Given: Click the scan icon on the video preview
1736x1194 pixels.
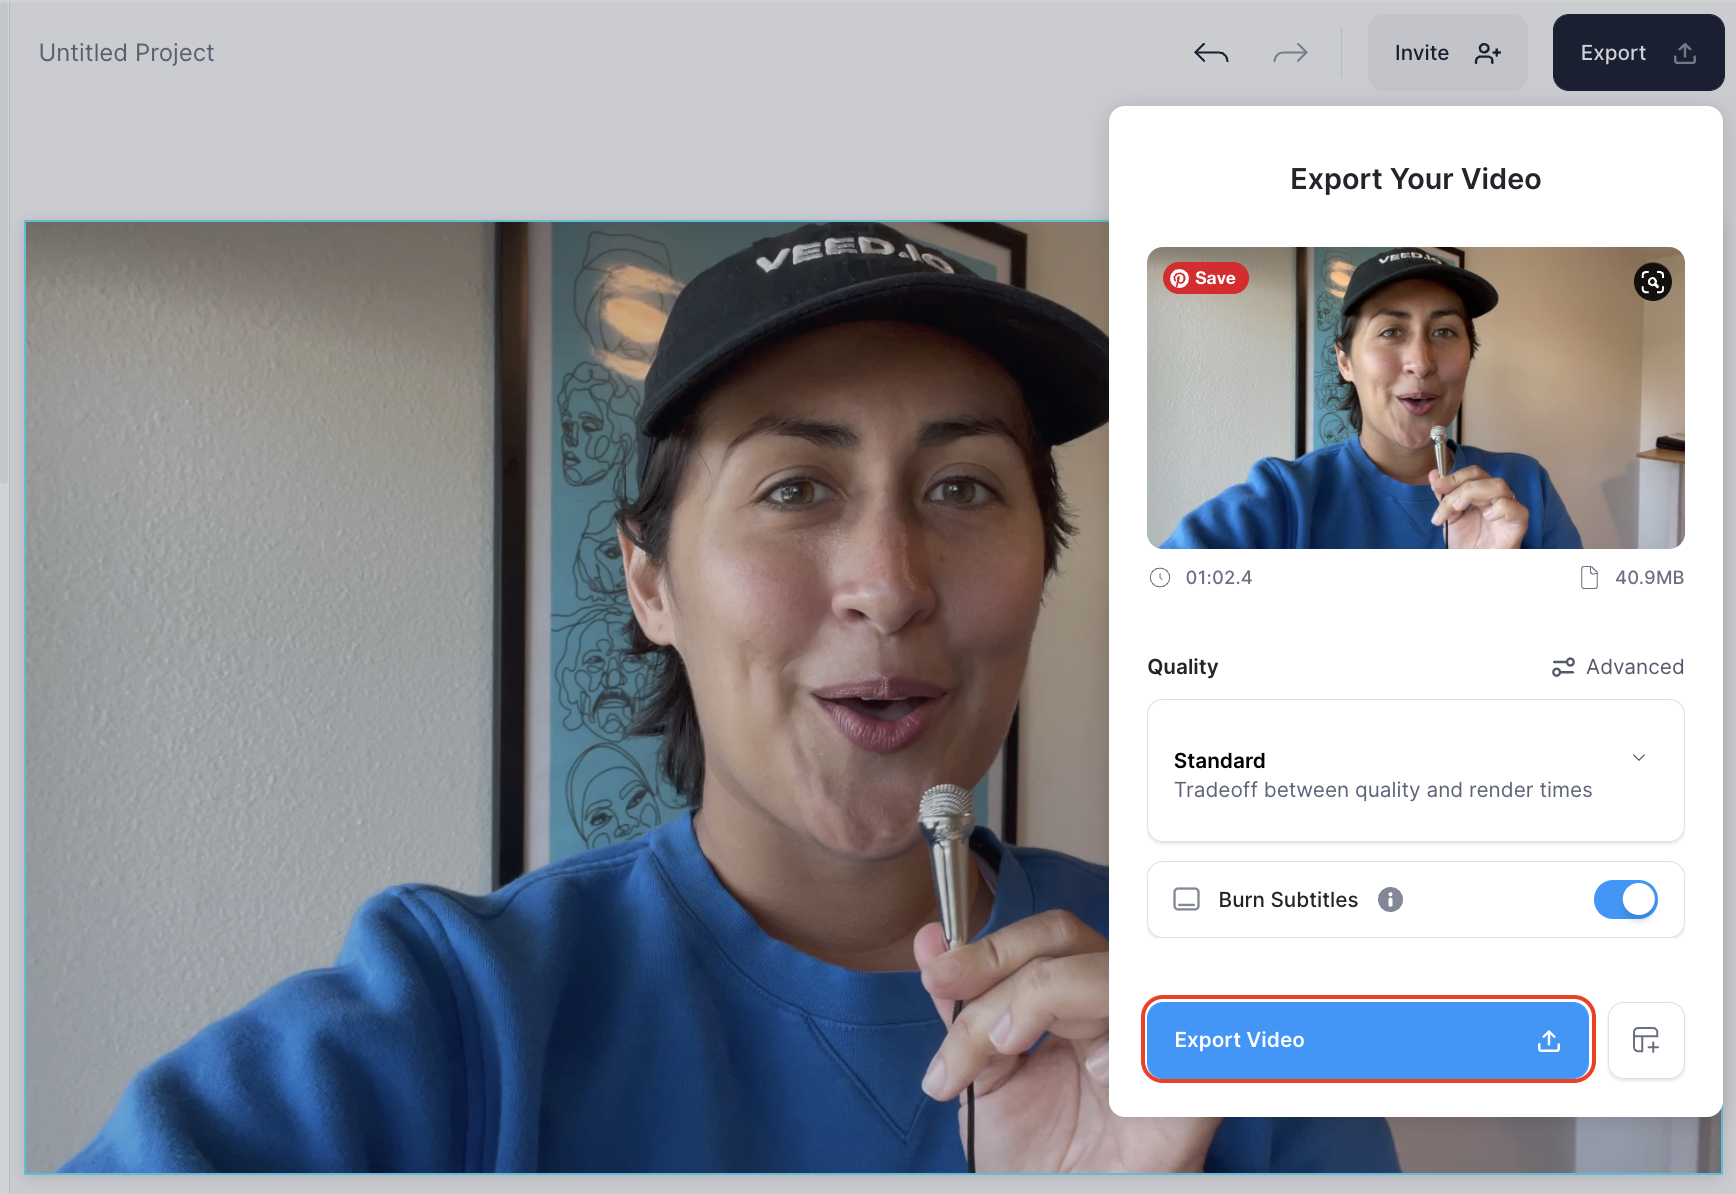Looking at the screenshot, I should tap(1652, 282).
